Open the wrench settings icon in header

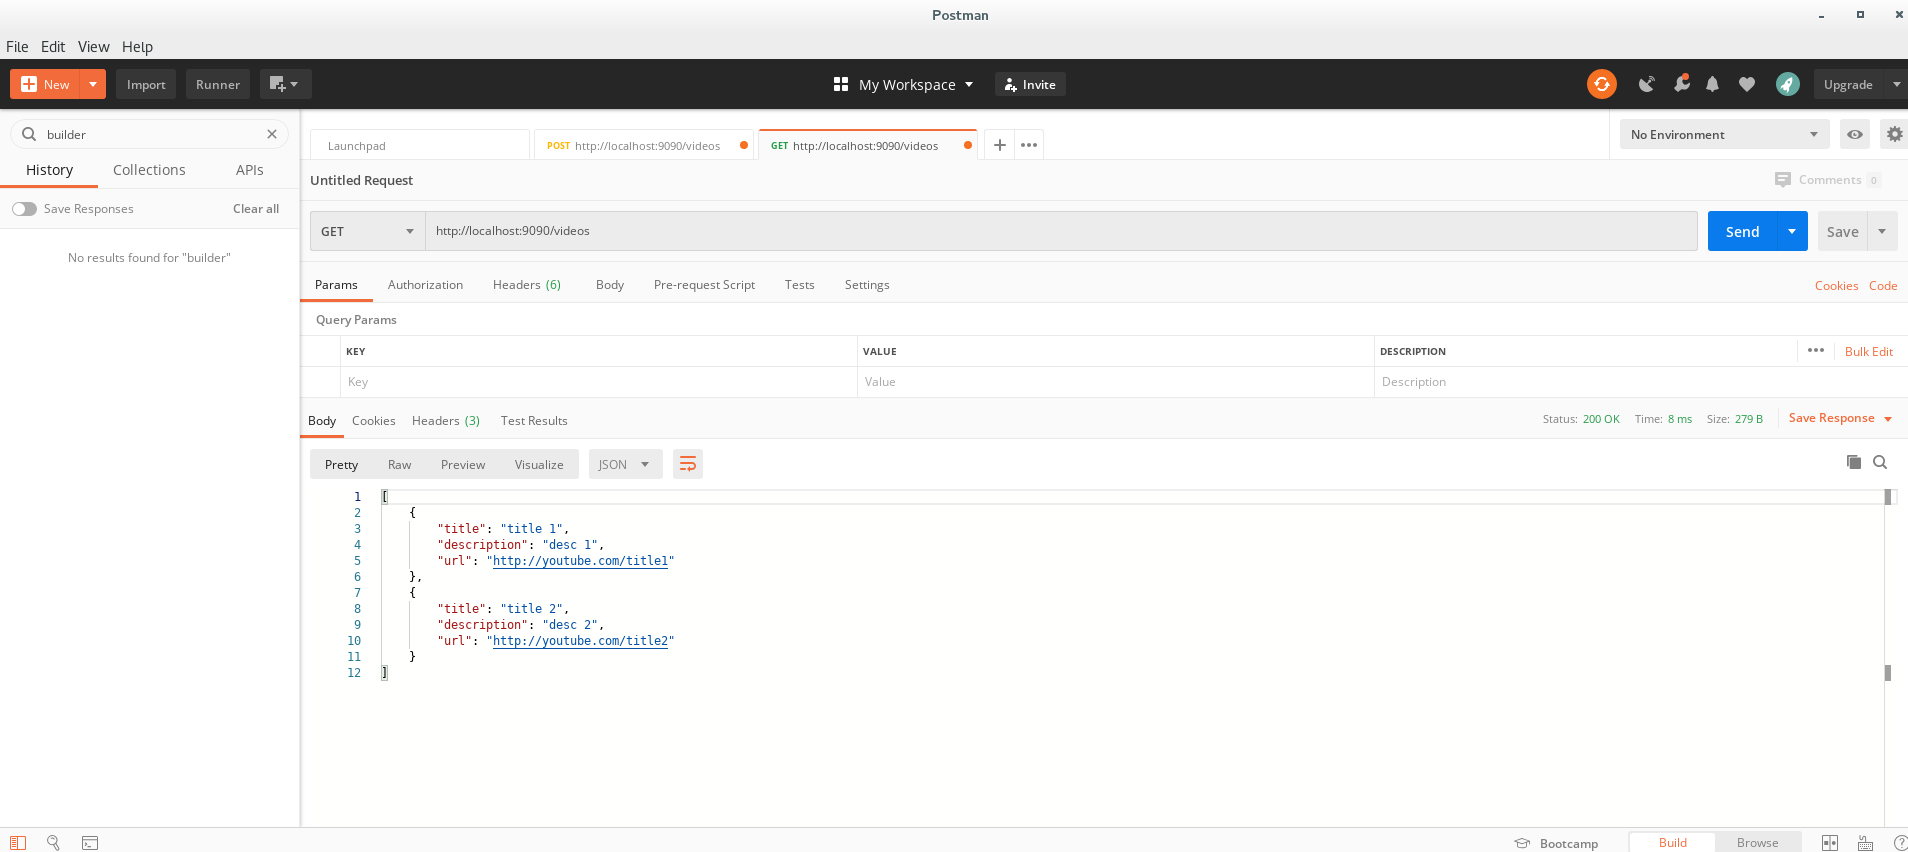point(1681,84)
